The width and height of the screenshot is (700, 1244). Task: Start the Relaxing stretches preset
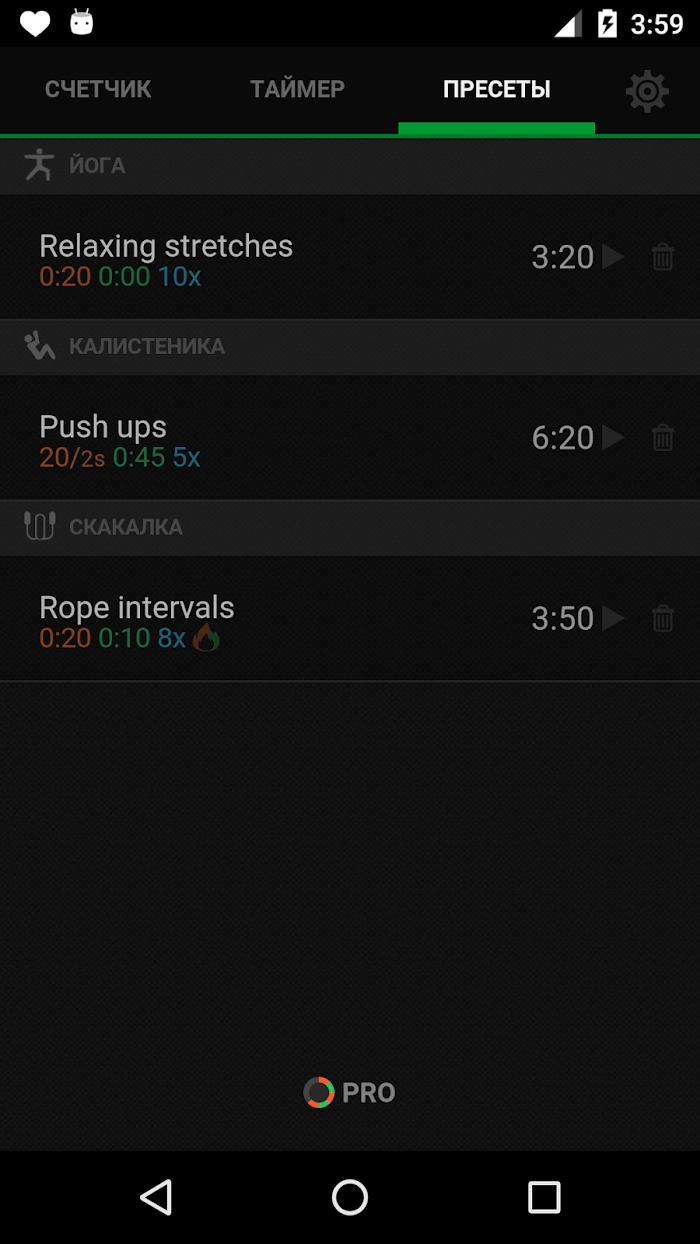tap(613, 257)
